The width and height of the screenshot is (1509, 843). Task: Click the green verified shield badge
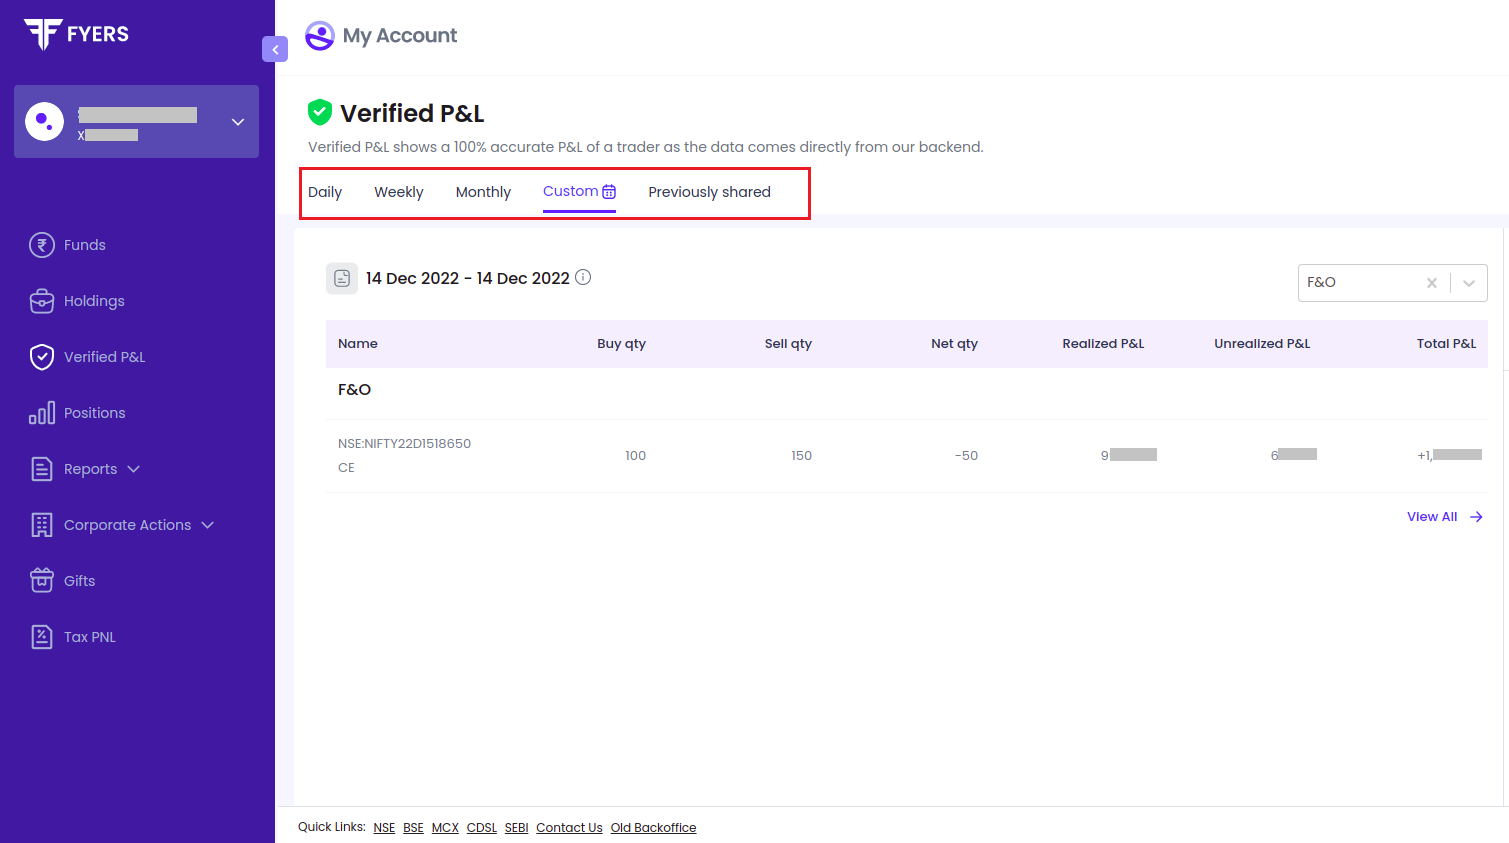320,112
